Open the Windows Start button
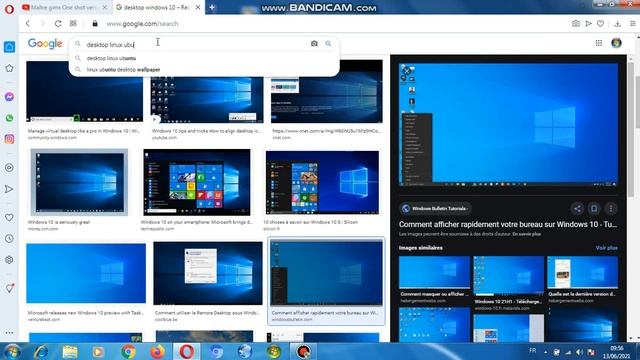 12,351
